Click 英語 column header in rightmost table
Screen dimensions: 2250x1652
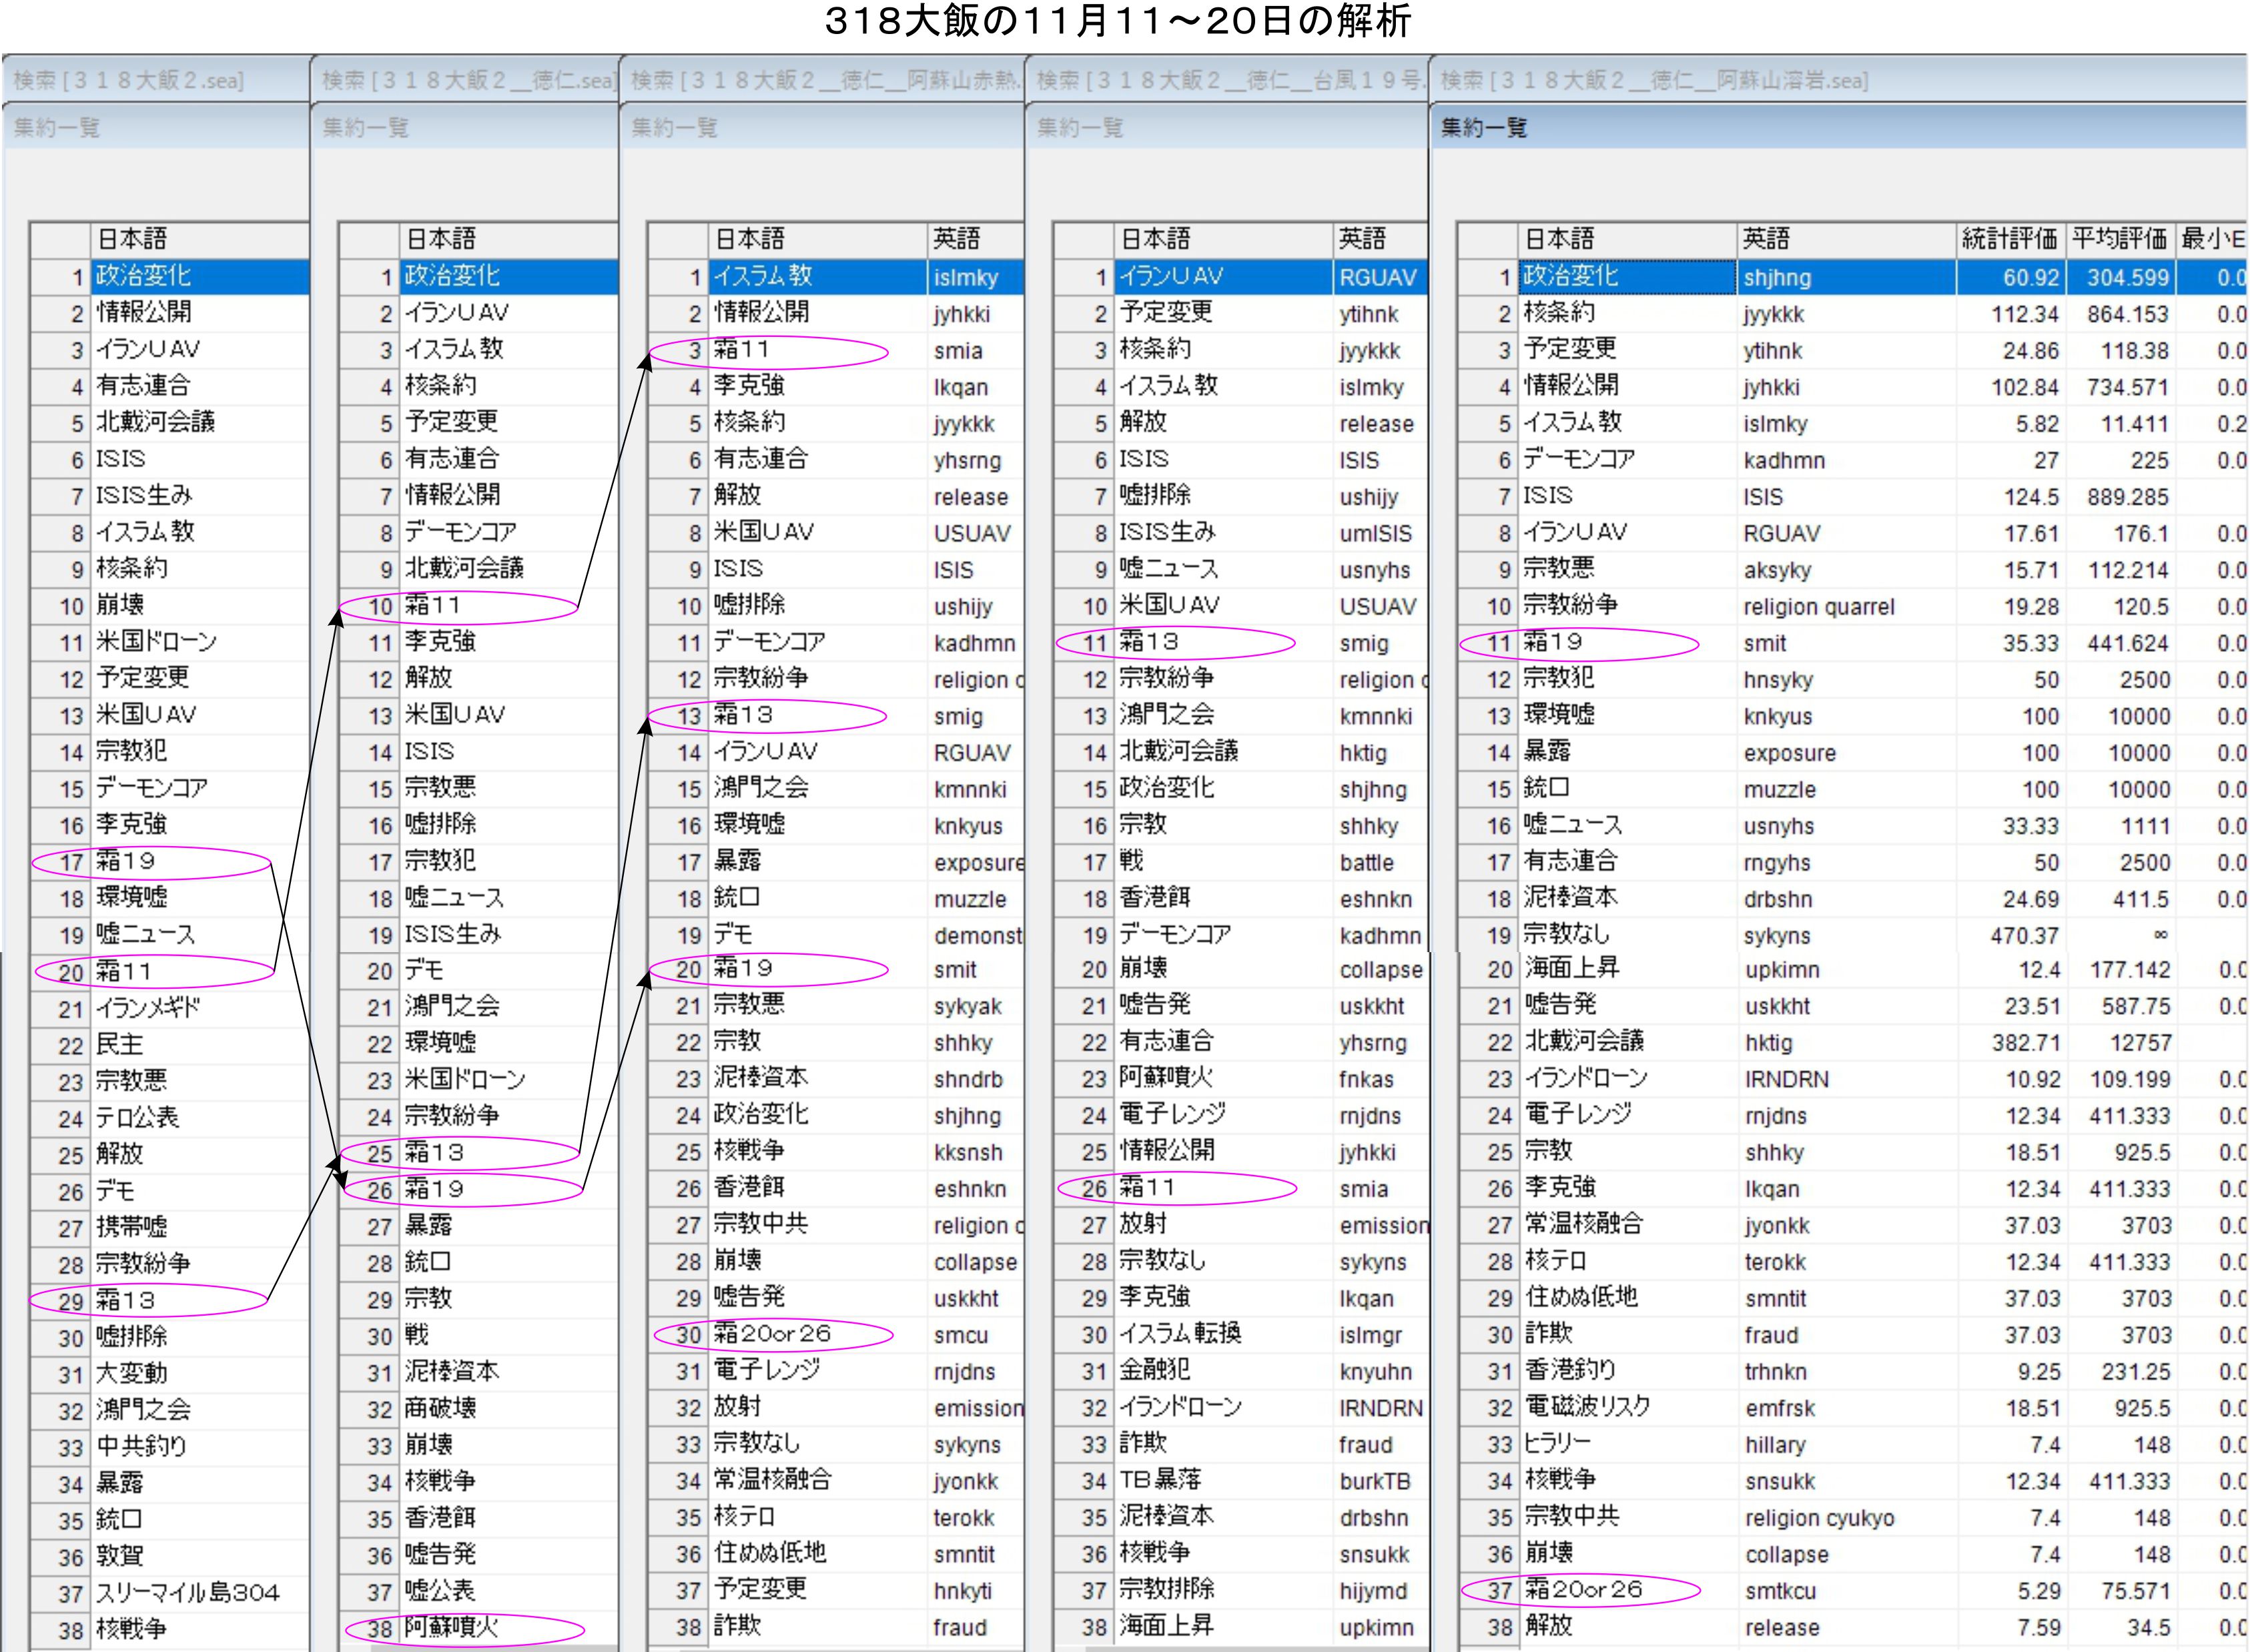(x=1766, y=239)
